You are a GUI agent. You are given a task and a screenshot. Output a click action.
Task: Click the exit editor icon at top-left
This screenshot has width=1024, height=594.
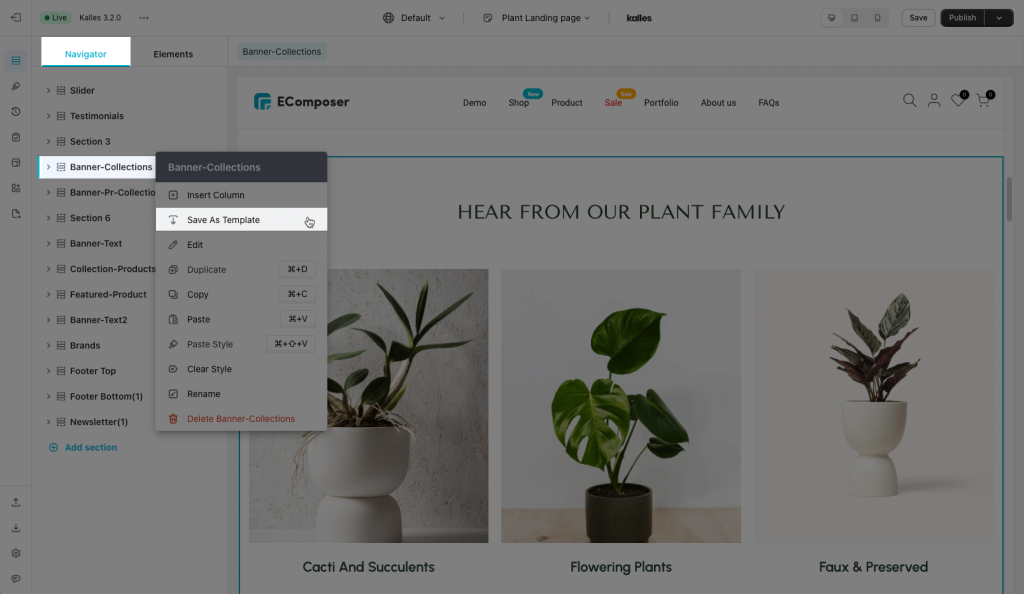pyautogui.click(x=16, y=18)
